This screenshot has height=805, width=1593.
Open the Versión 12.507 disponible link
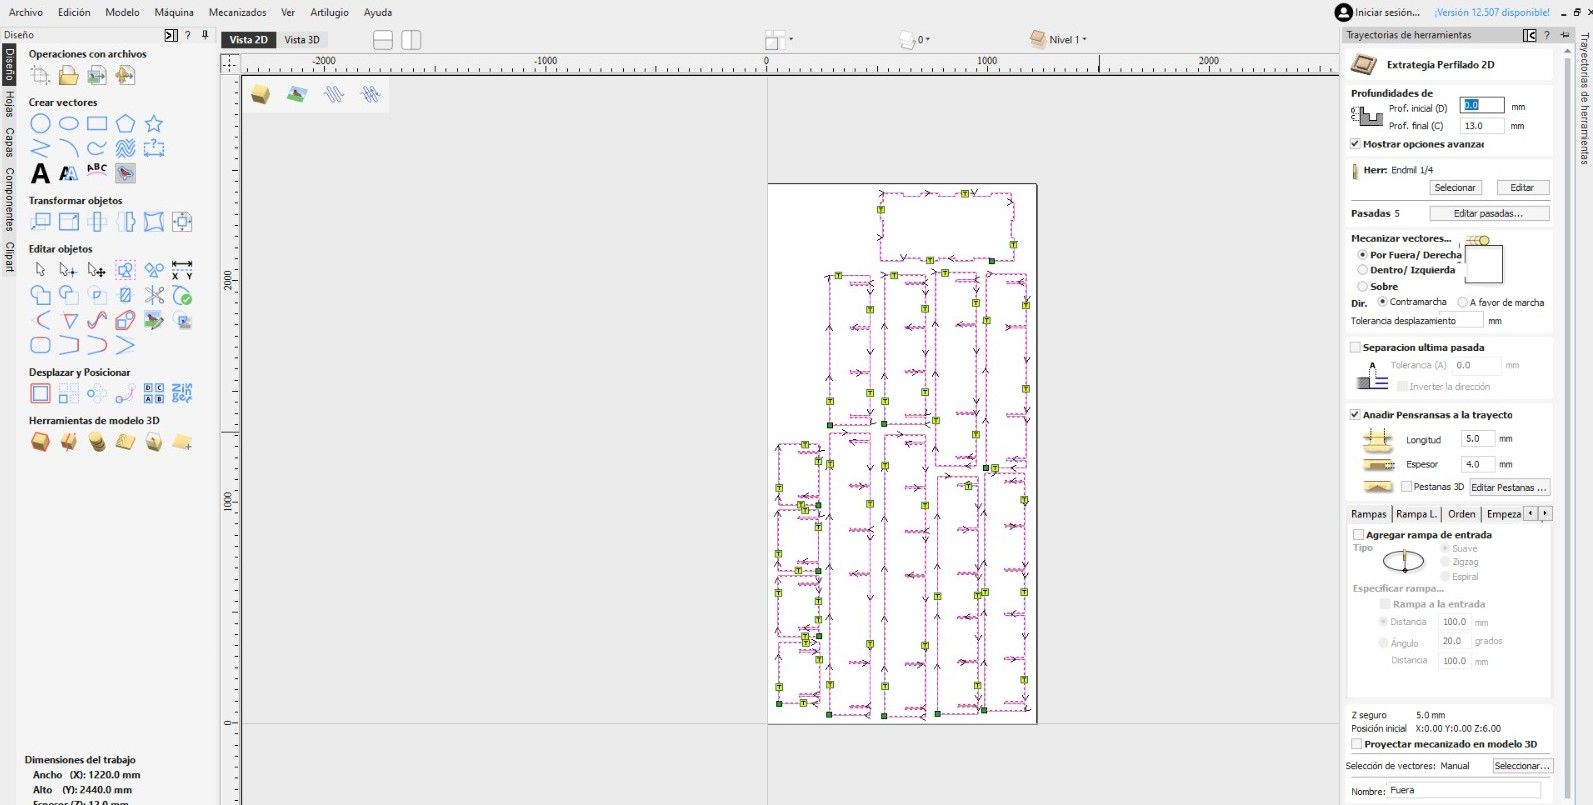(x=1492, y=12)
